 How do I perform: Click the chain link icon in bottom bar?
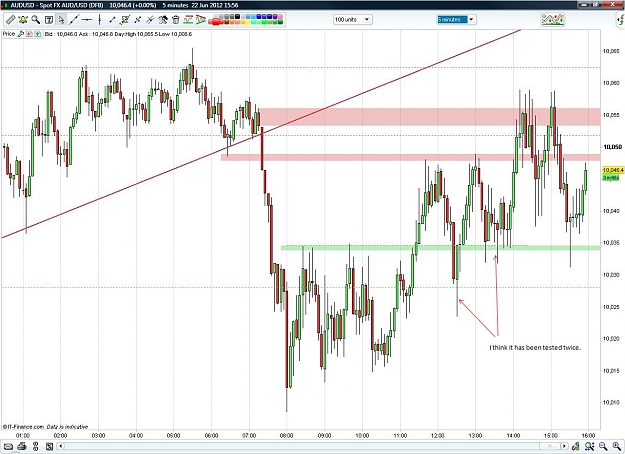[x=35, y=446]
